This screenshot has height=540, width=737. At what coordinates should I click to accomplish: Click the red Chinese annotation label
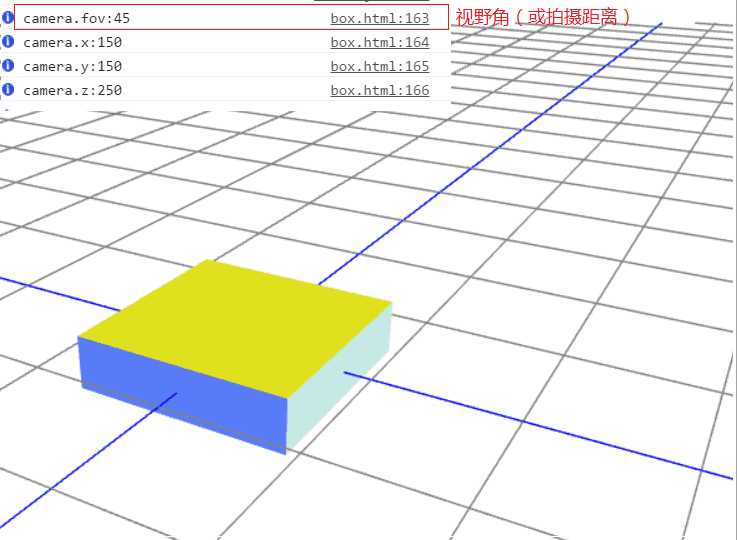point(543,17)
